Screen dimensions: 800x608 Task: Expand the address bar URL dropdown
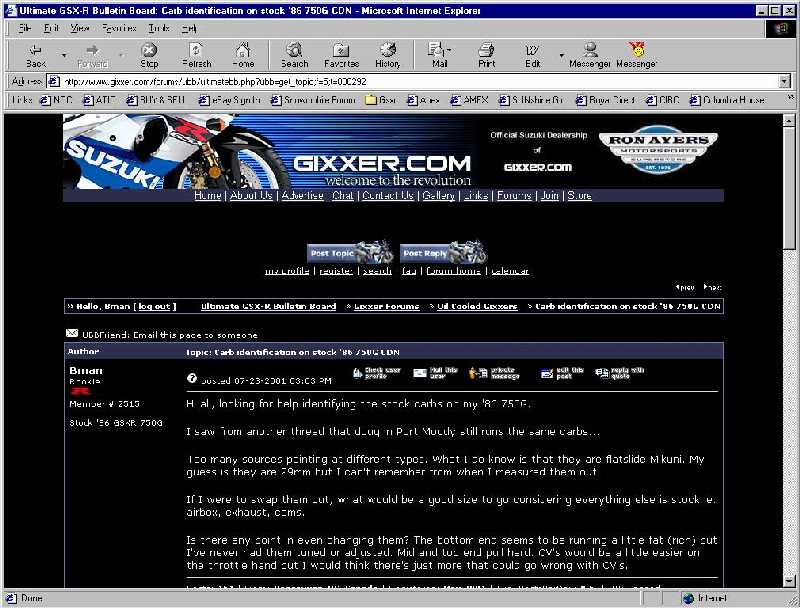(x=784, y=81)
